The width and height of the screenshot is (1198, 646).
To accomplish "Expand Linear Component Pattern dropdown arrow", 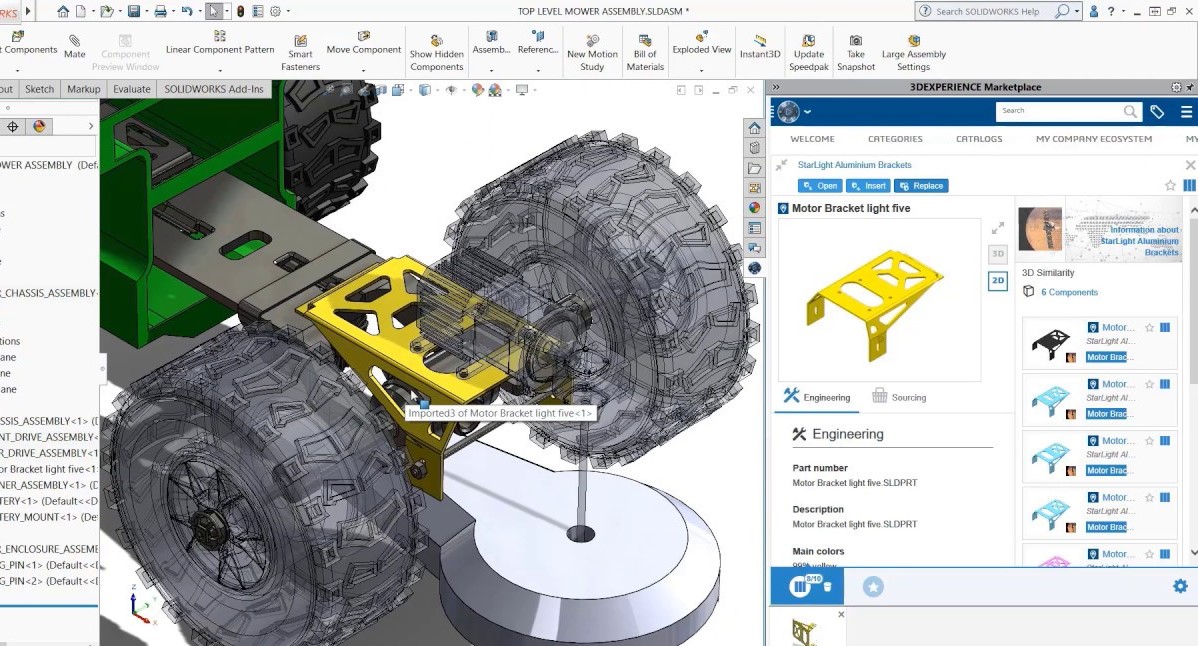I will [220, 70].
